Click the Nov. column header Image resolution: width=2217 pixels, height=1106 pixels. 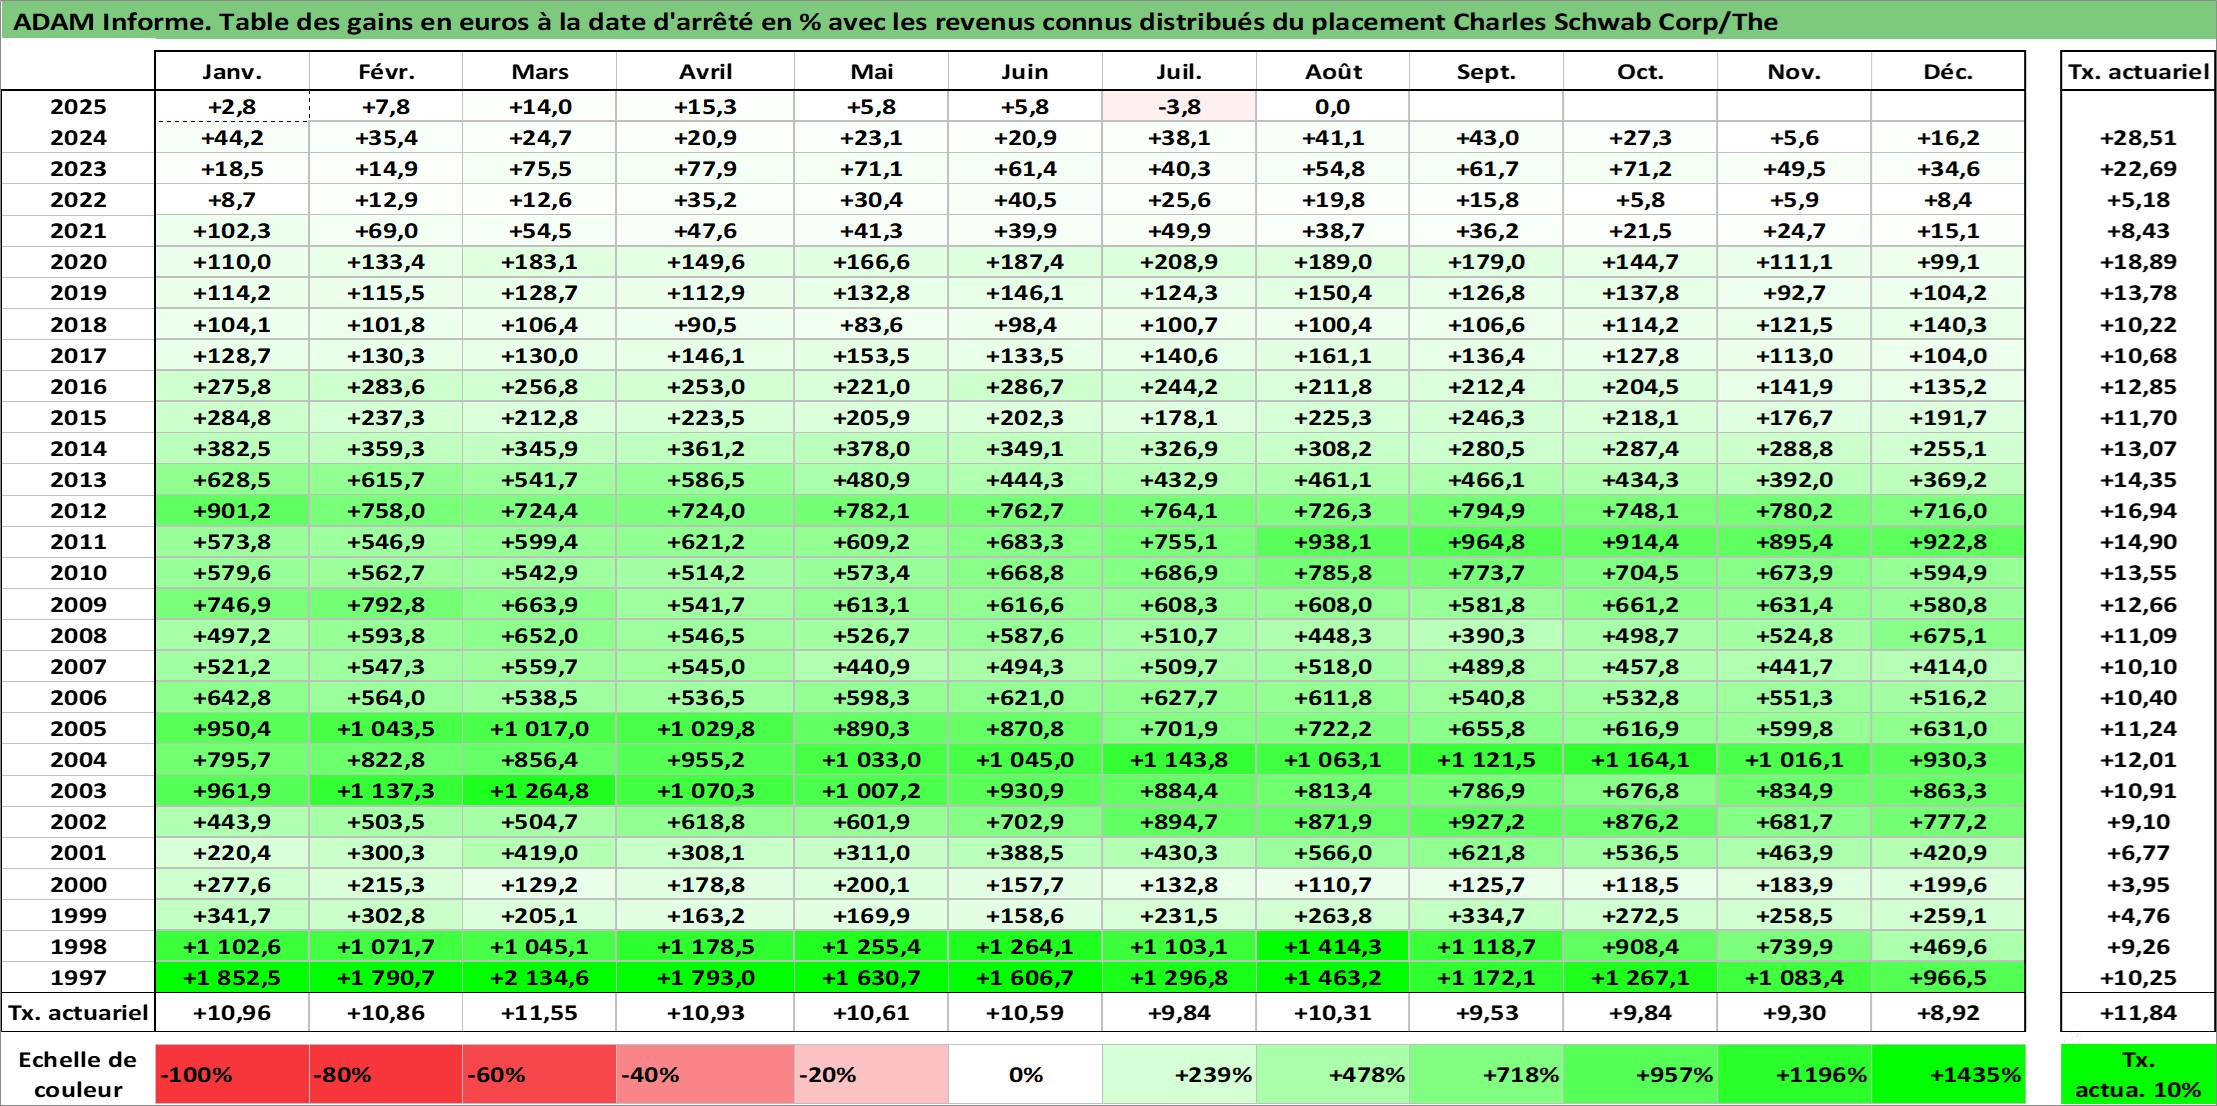tap(1794, 71)
